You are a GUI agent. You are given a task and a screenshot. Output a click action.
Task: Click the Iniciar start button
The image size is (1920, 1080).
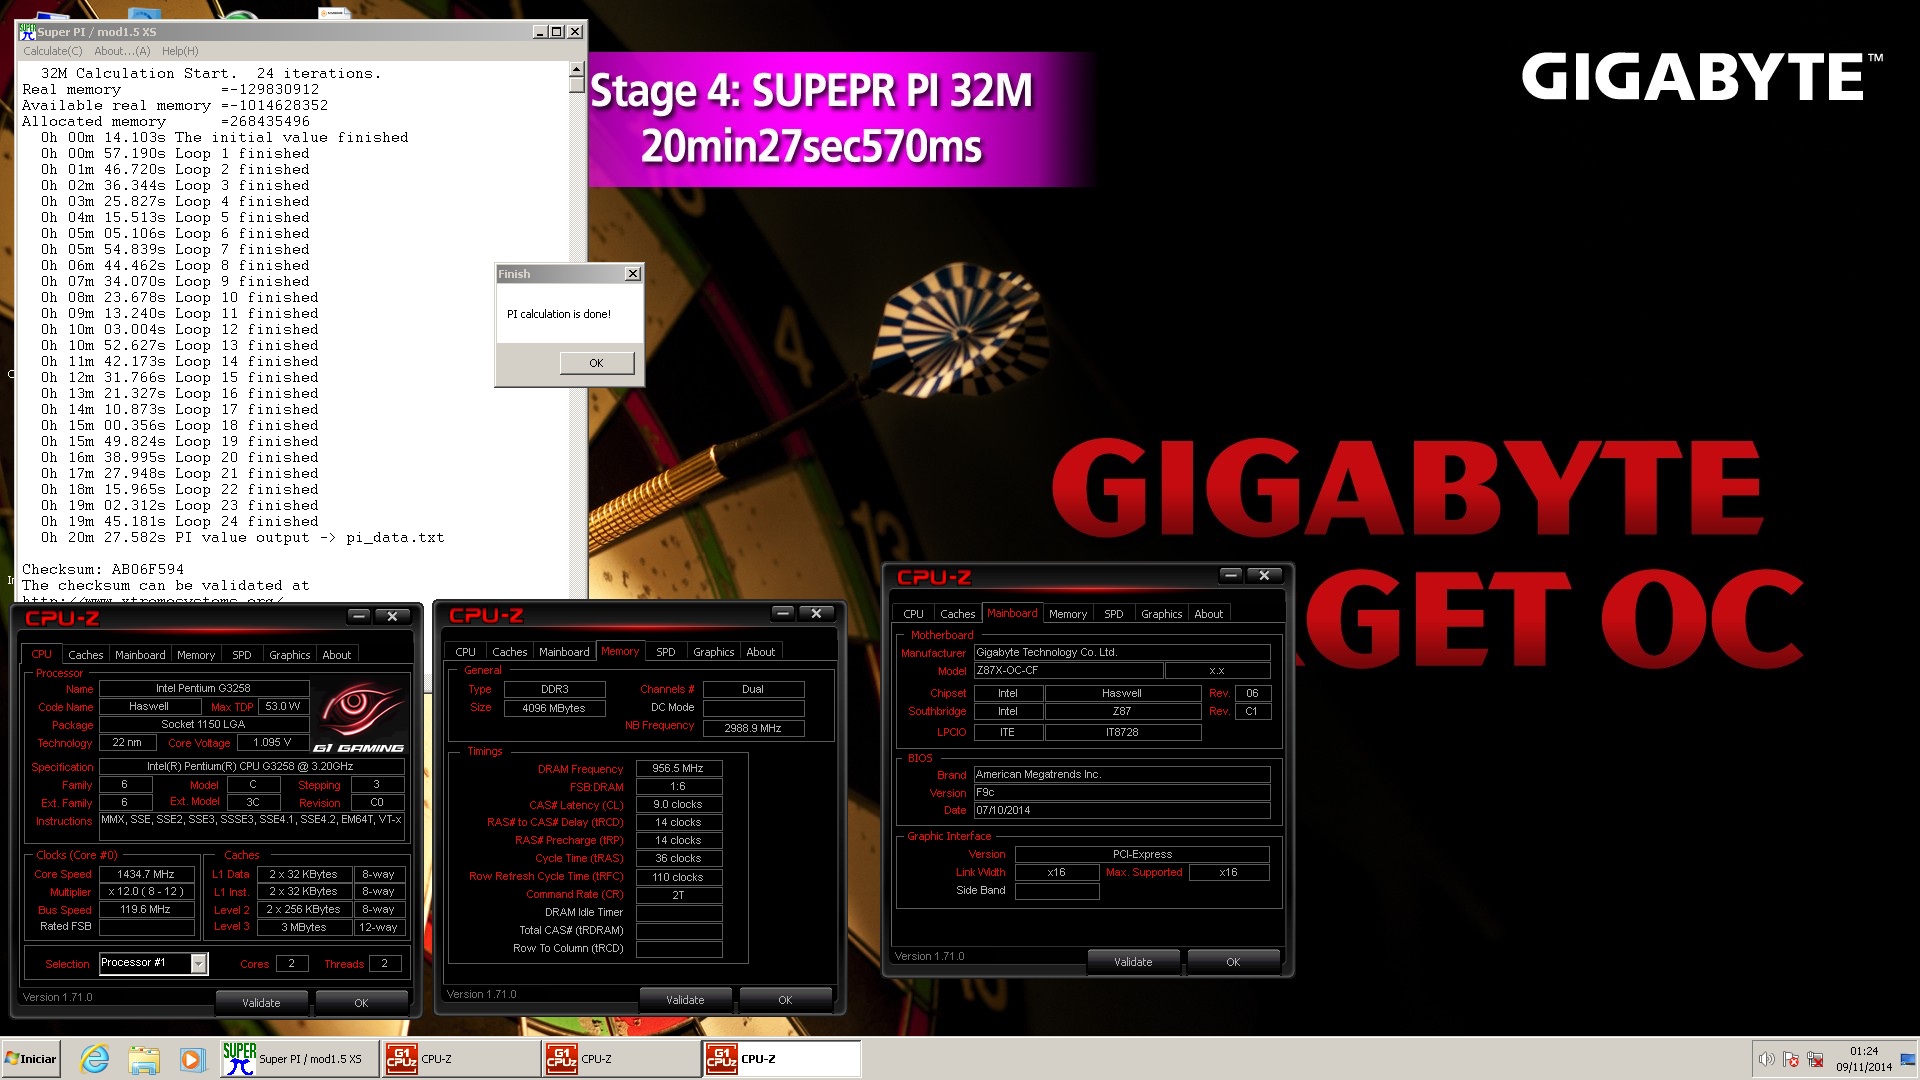(x=31, y=1059)
